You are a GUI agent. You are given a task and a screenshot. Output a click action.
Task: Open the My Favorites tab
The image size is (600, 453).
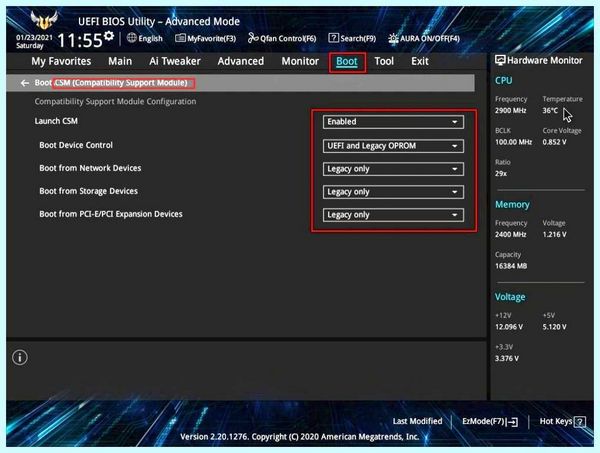(x=61, y=61)
